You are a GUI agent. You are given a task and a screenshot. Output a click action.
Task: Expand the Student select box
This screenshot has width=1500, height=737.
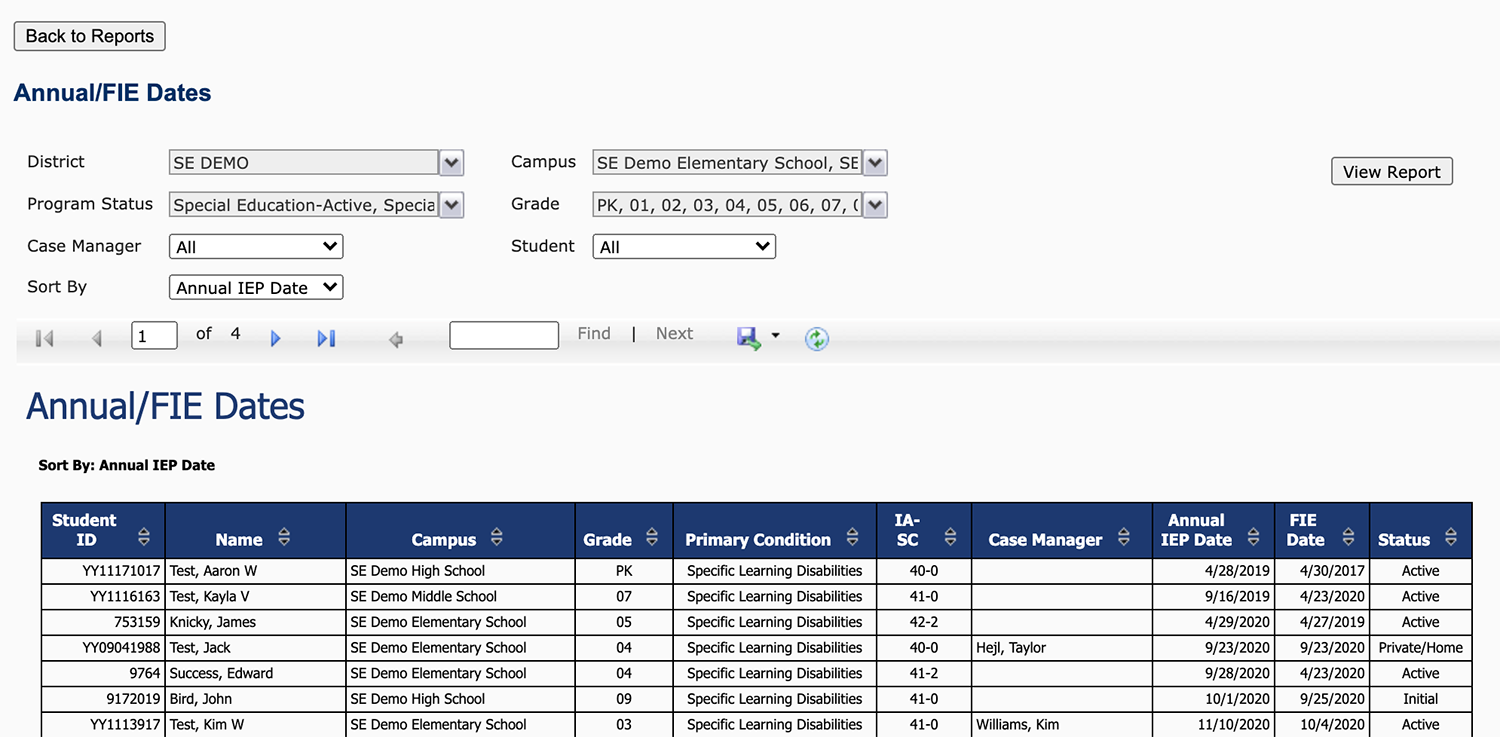[684, 246]
